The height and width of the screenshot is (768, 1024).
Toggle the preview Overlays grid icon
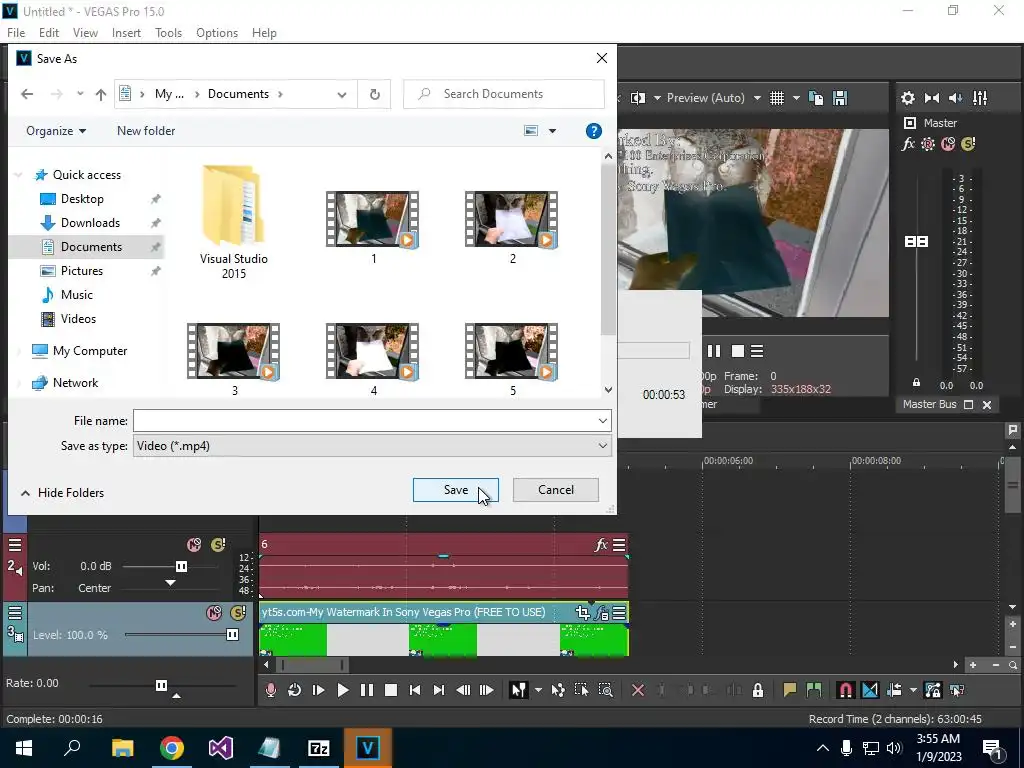point(776,98)
